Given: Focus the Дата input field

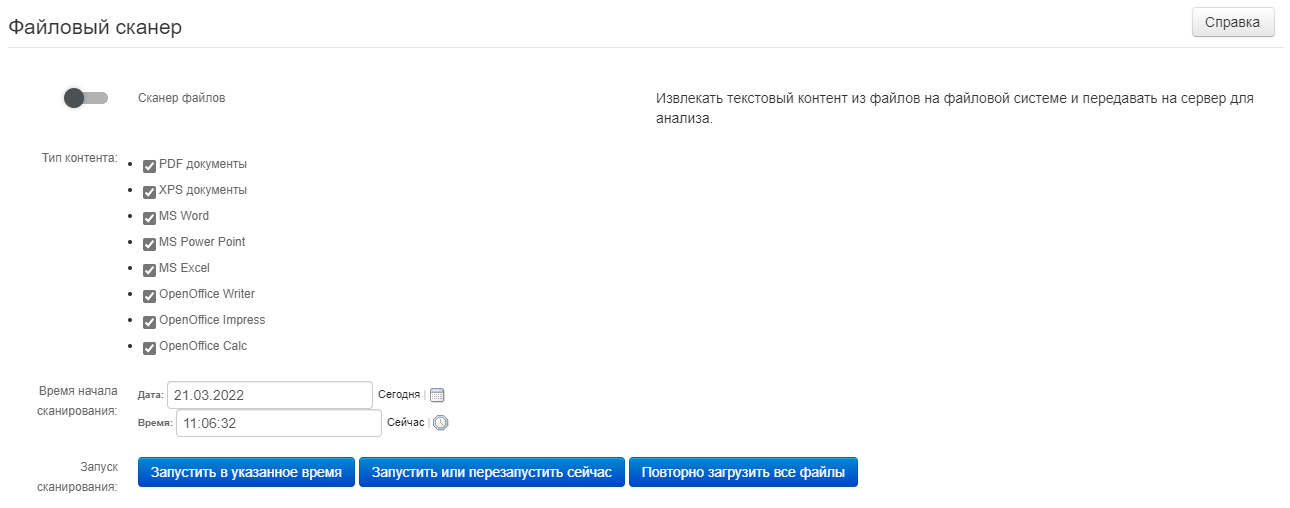Looking at the screenshot, I should [269, 395].
